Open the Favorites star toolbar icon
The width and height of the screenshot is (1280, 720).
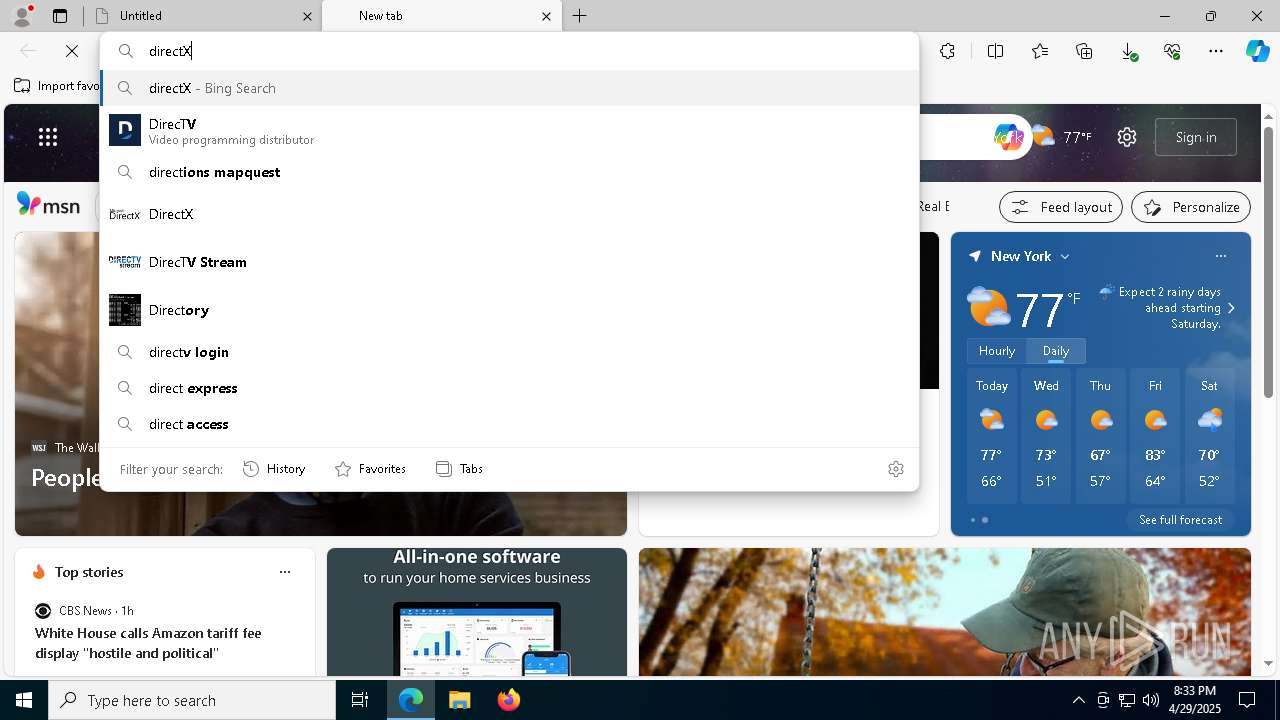pos(1040,51)
